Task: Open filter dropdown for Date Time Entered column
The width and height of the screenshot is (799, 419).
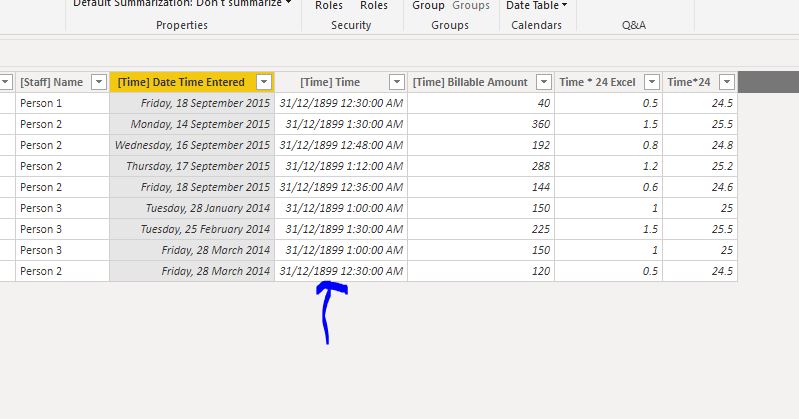Action: pyautogui.click(x=264, y=82)
